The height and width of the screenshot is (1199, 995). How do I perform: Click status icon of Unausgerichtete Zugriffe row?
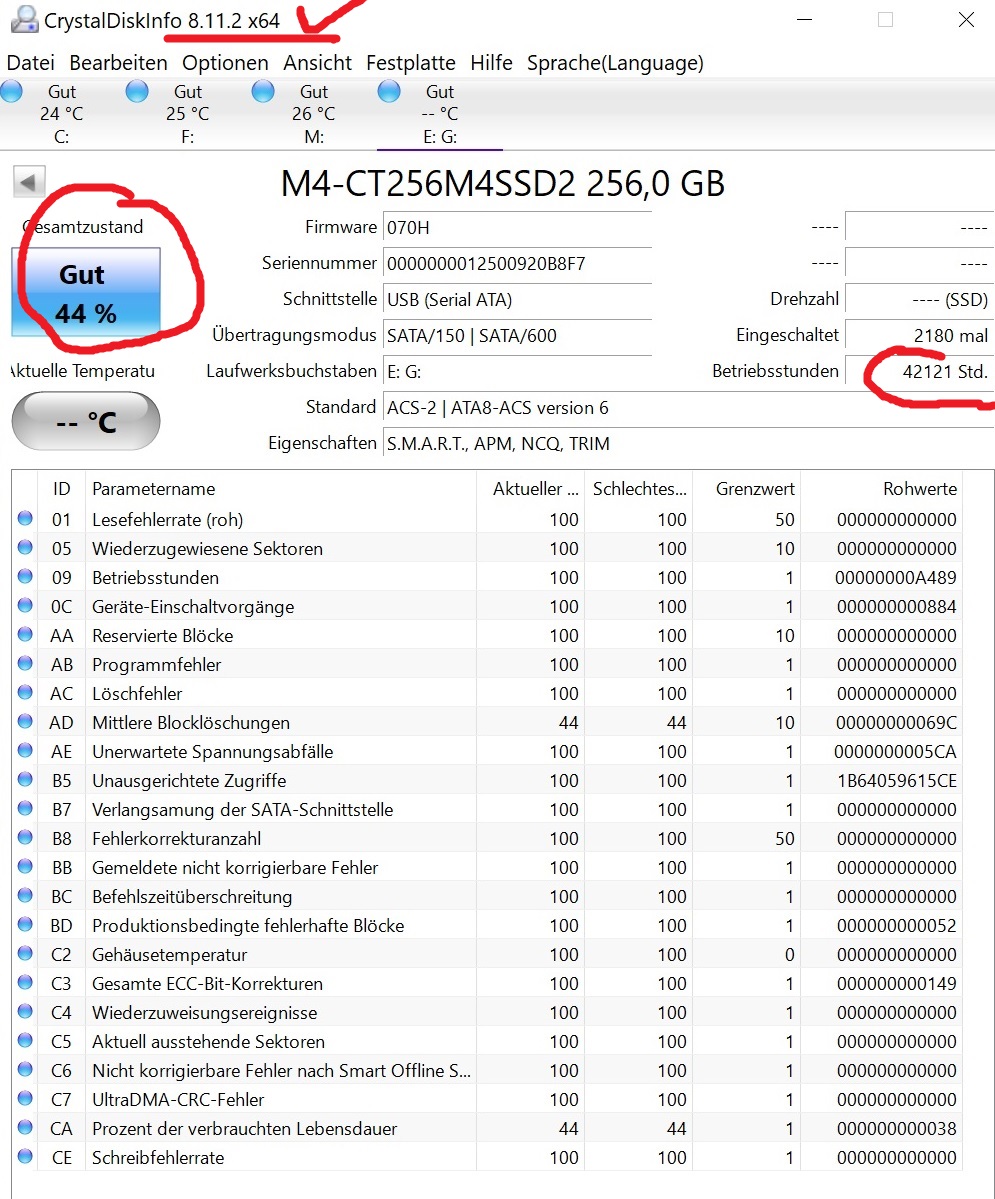click(25, 780)
